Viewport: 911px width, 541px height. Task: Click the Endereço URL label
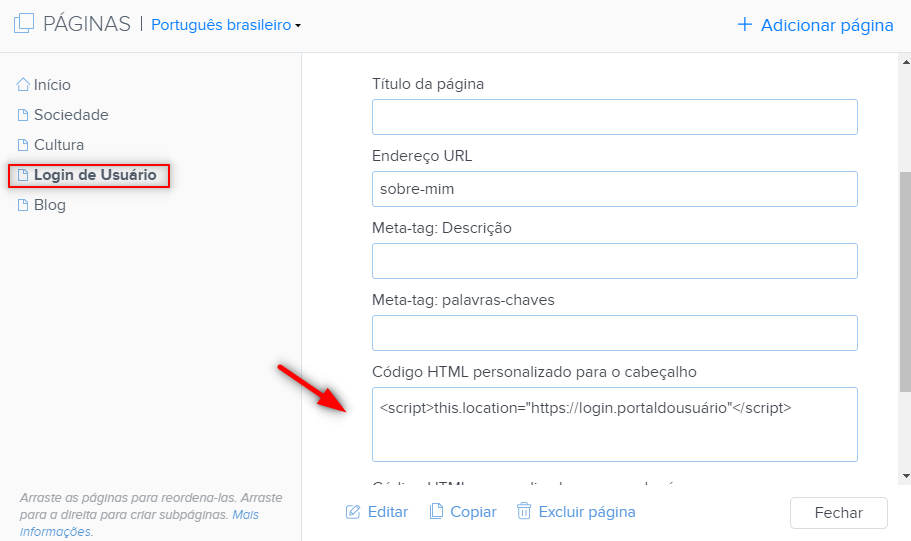tap(422, 156)
